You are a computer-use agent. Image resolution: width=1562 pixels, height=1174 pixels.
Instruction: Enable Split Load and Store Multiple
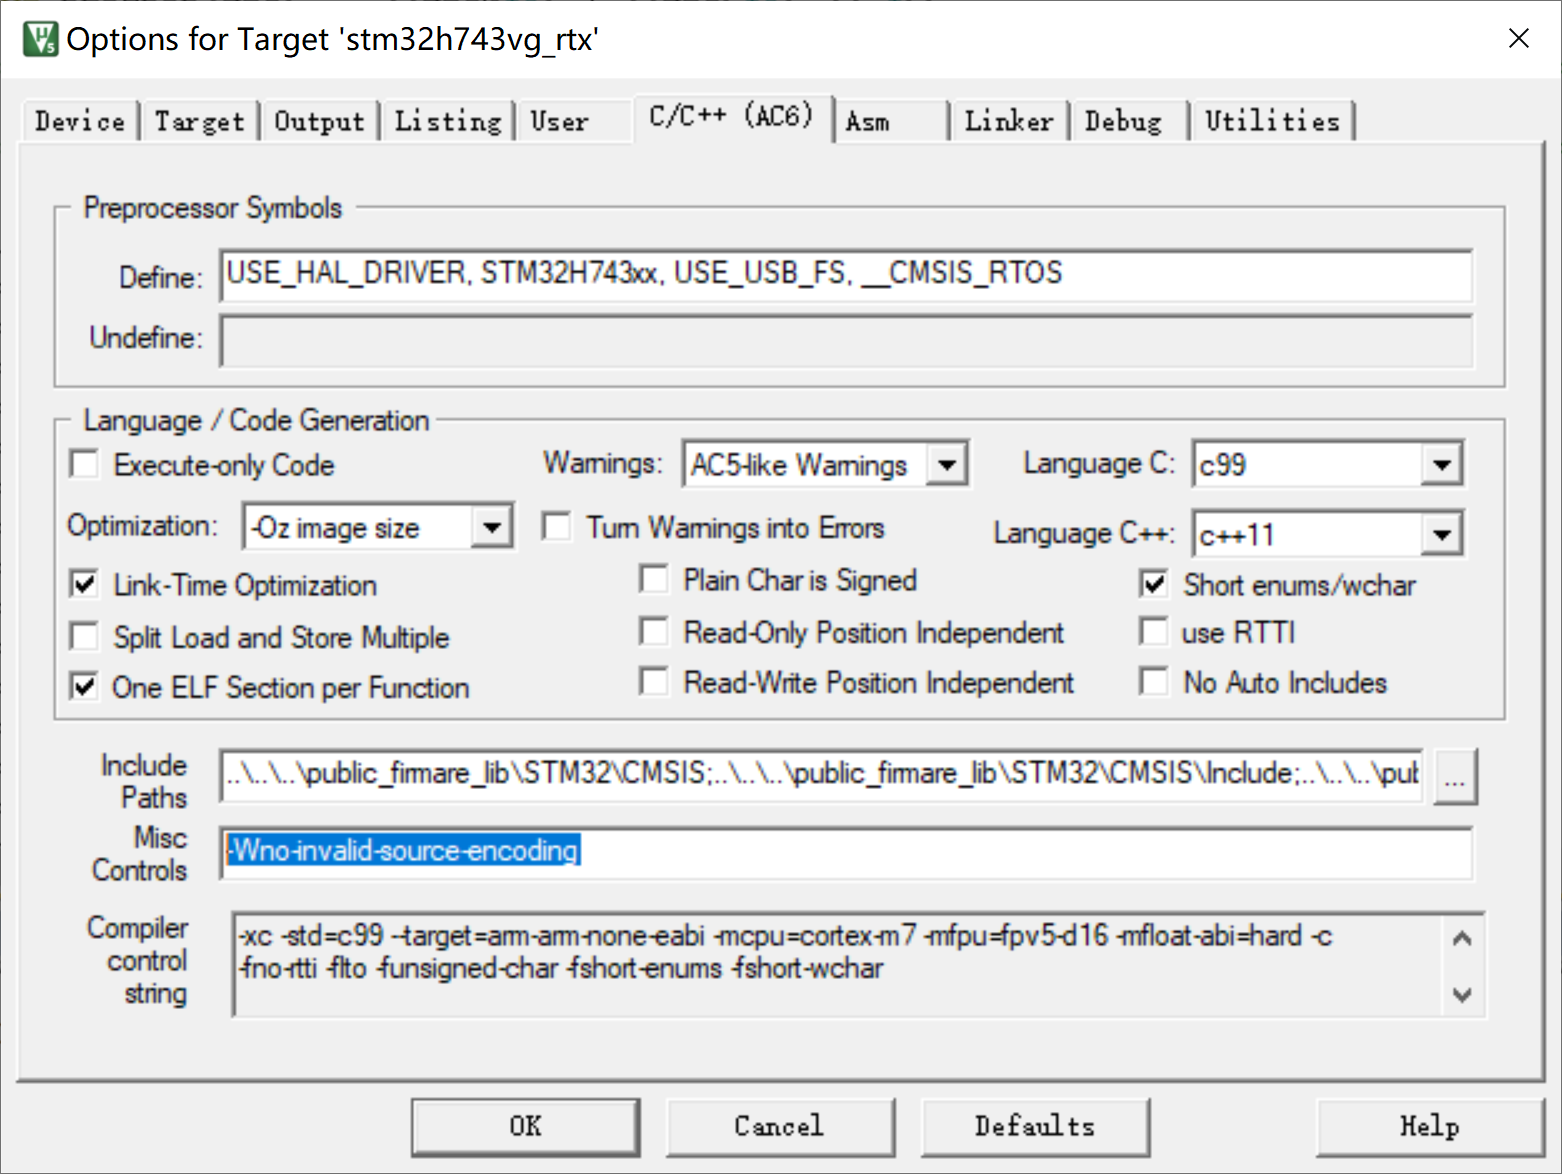tap(84, 636)
